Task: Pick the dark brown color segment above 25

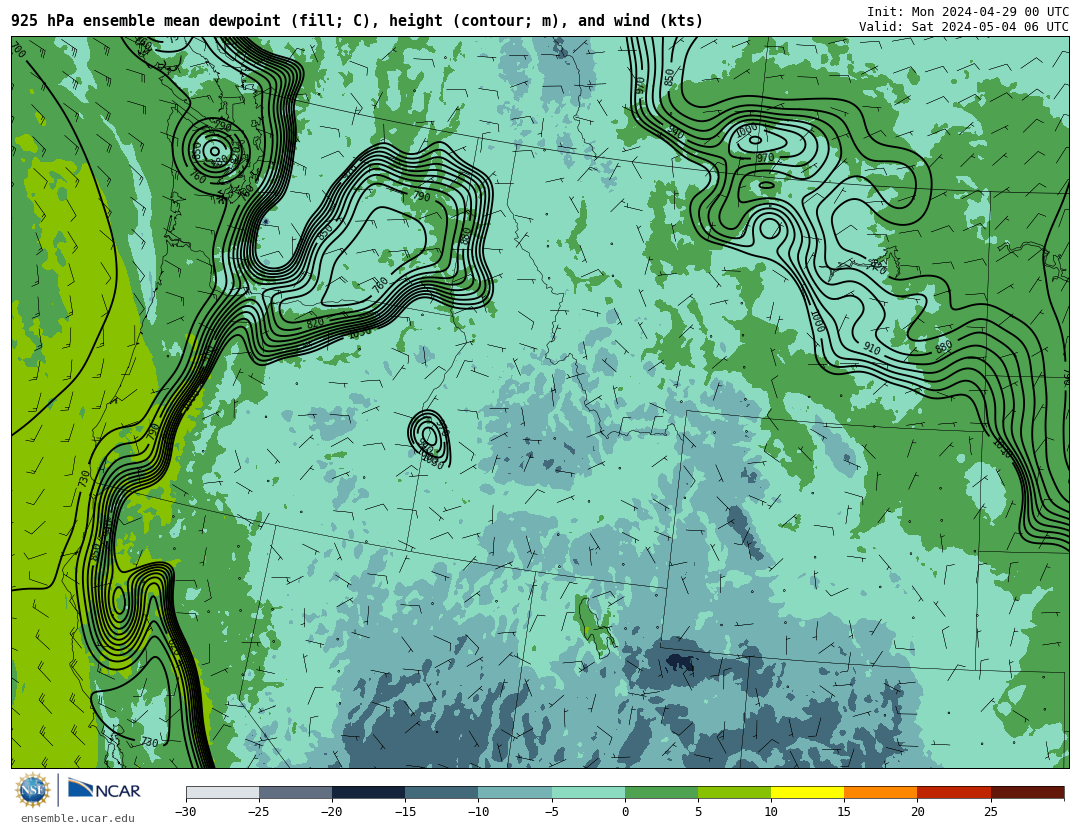Action: click(x=1027, y=793)
